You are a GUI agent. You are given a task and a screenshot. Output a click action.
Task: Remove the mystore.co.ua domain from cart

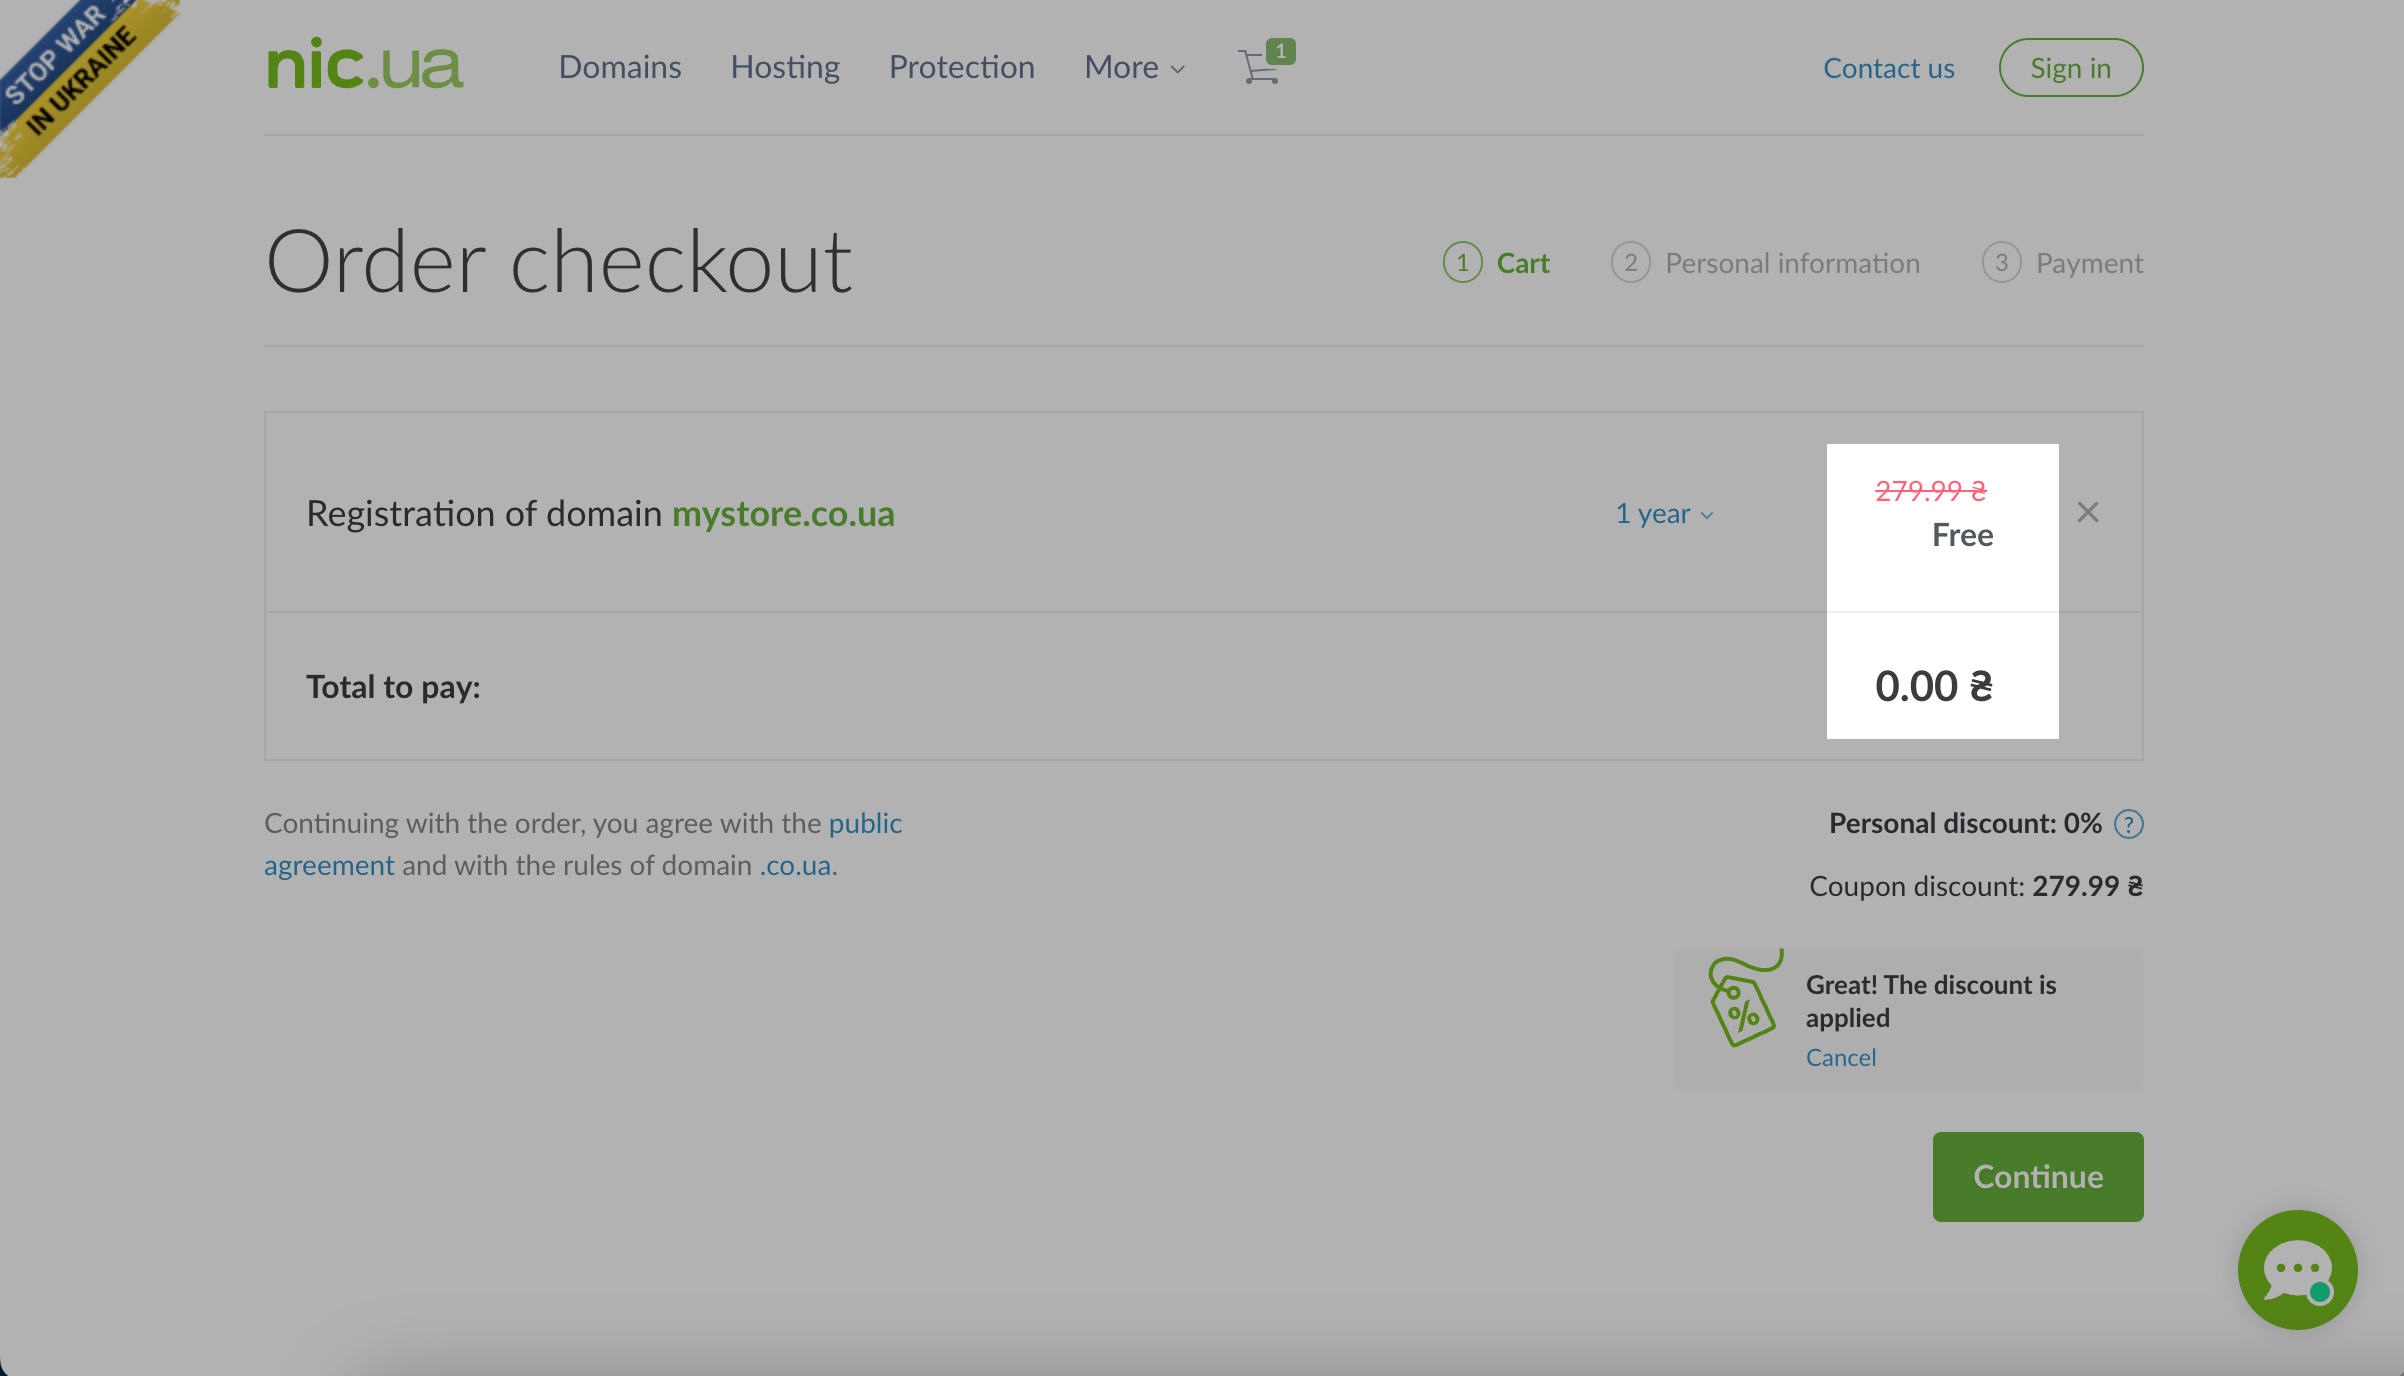pos(2088,513)
